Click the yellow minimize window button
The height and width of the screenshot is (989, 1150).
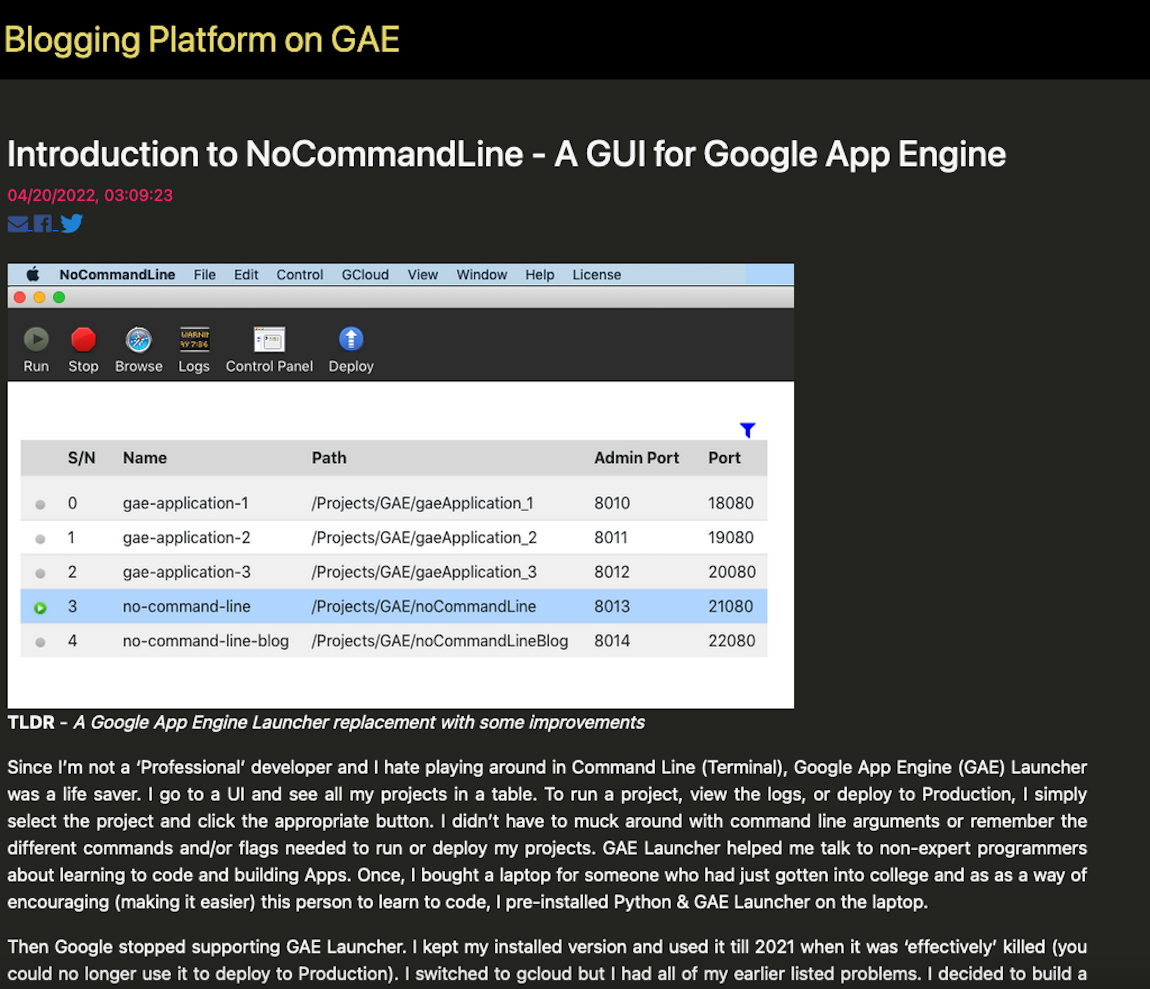[40, 297]
